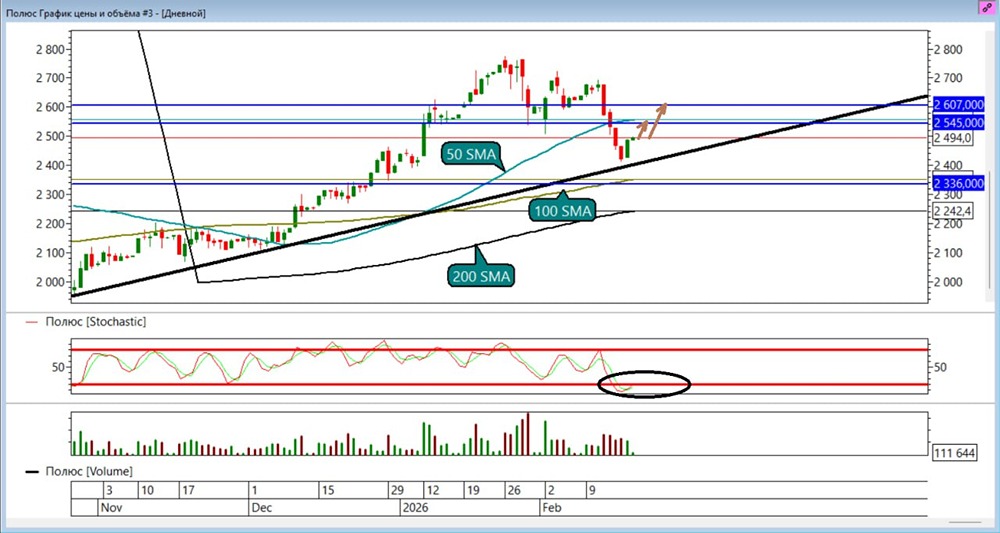
Task: Click the Полюс [Volume] legend label
Action: tap(89, 472)
